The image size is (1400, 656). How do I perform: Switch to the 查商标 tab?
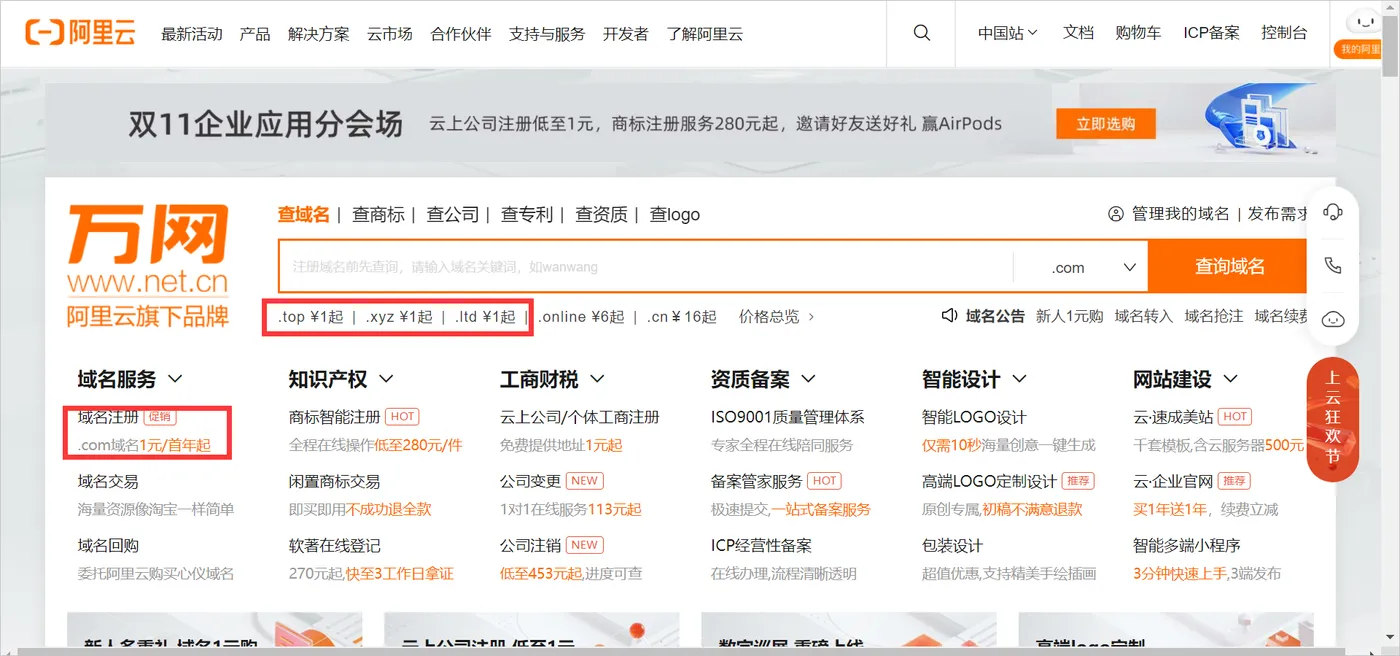(378, 214)
